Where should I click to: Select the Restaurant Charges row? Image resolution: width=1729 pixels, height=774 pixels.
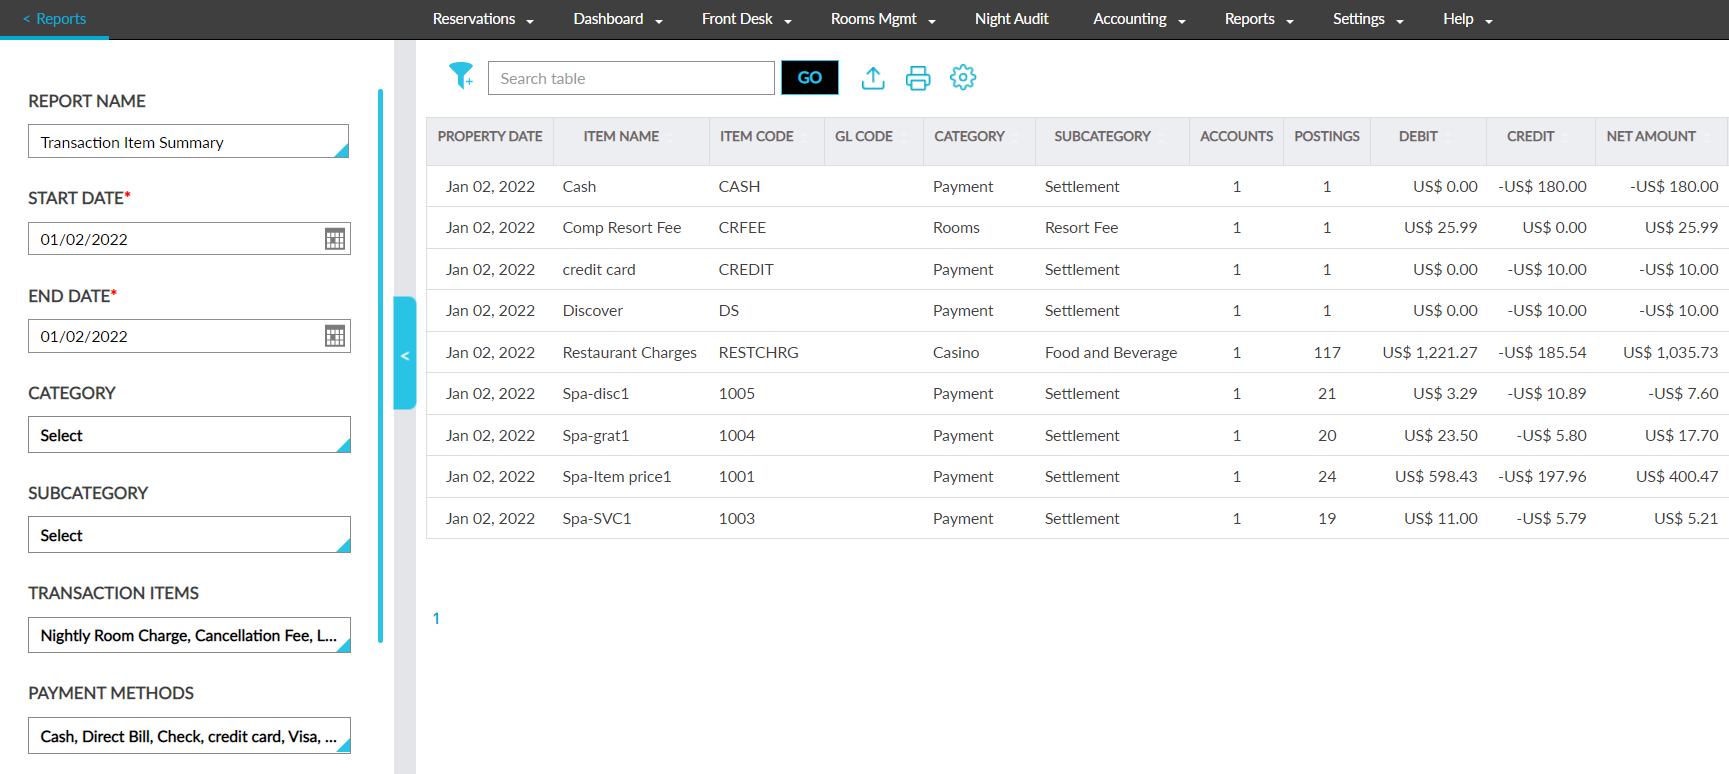point(1077,352)
